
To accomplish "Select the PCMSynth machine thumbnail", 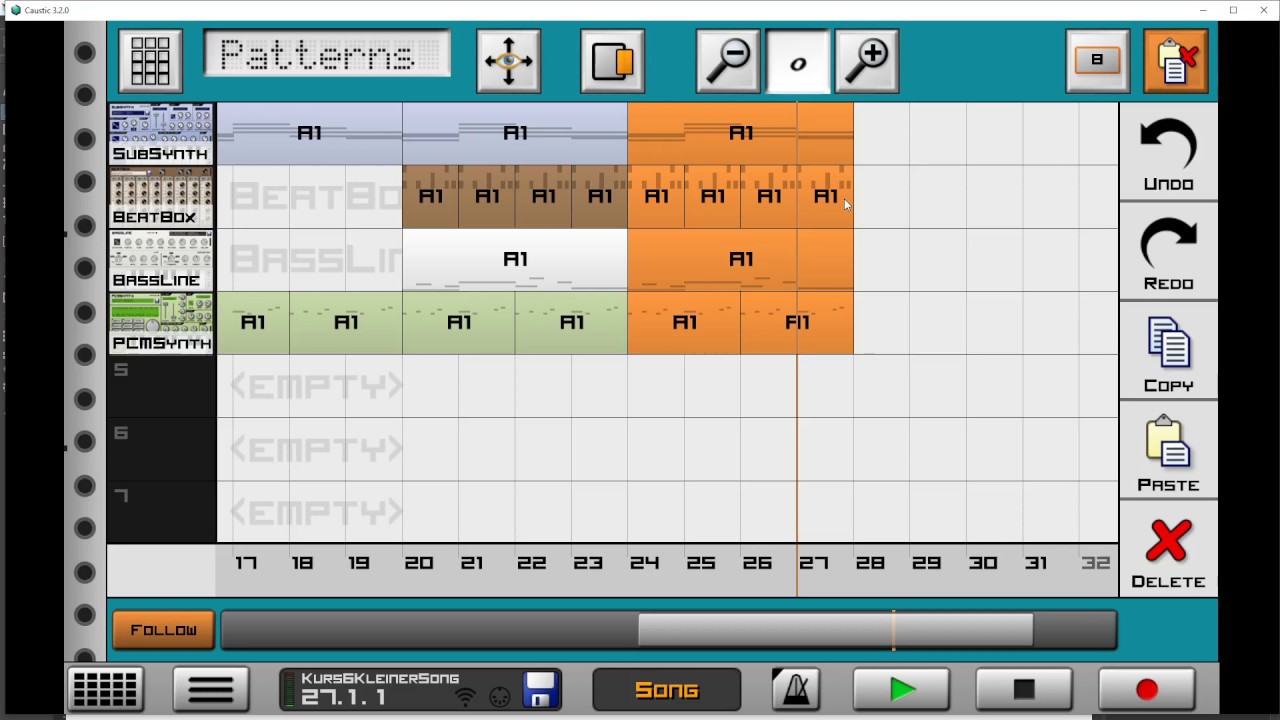I will (161, 322).
